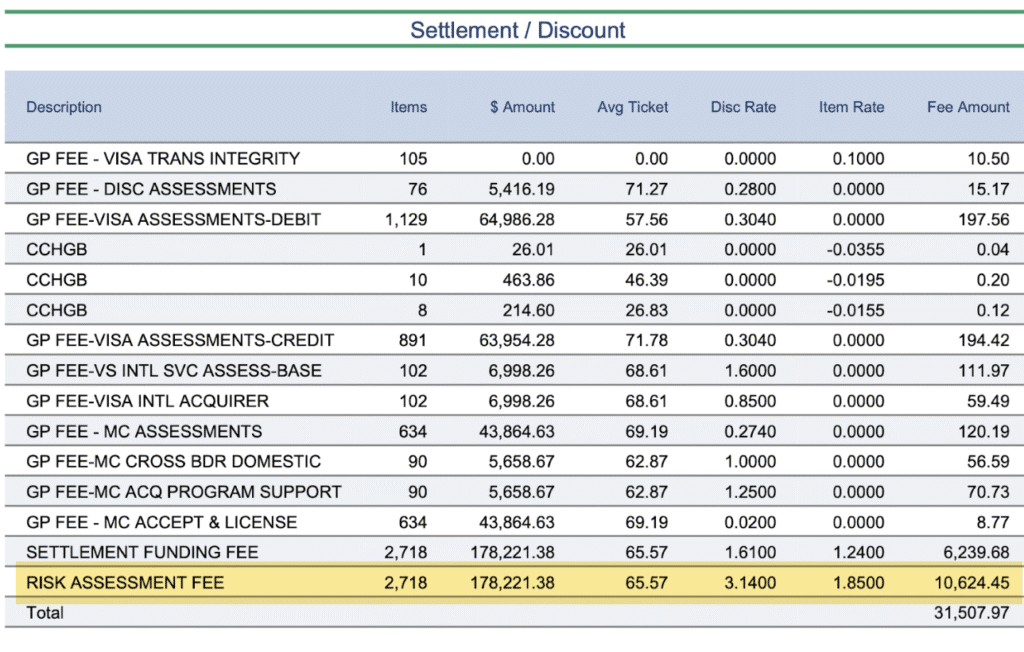The image size is (1024, 652).
Task: Click the 891 items value
Action: click(413, 340)
